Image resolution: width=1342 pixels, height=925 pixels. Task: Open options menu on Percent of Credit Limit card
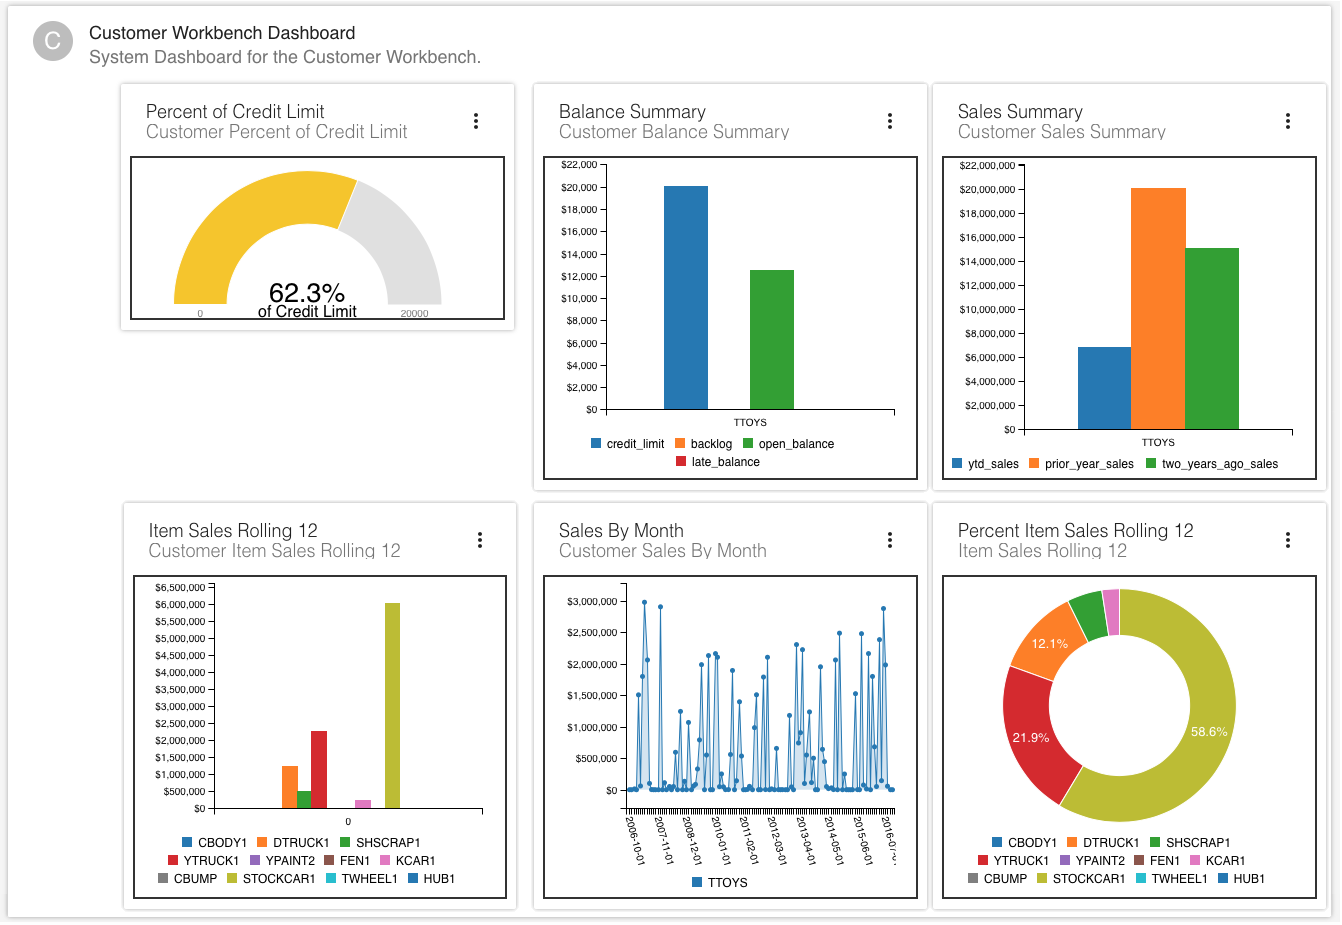point(476,120)
